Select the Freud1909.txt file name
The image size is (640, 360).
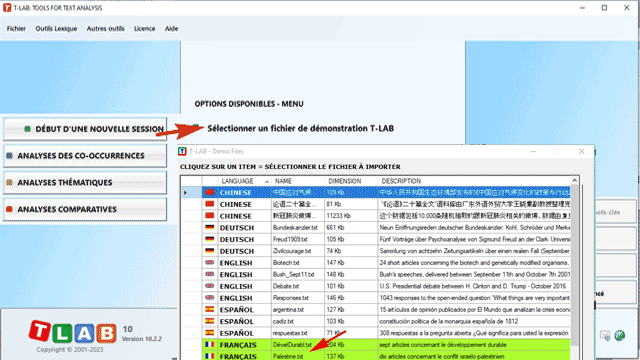click(x=290, y=240)
